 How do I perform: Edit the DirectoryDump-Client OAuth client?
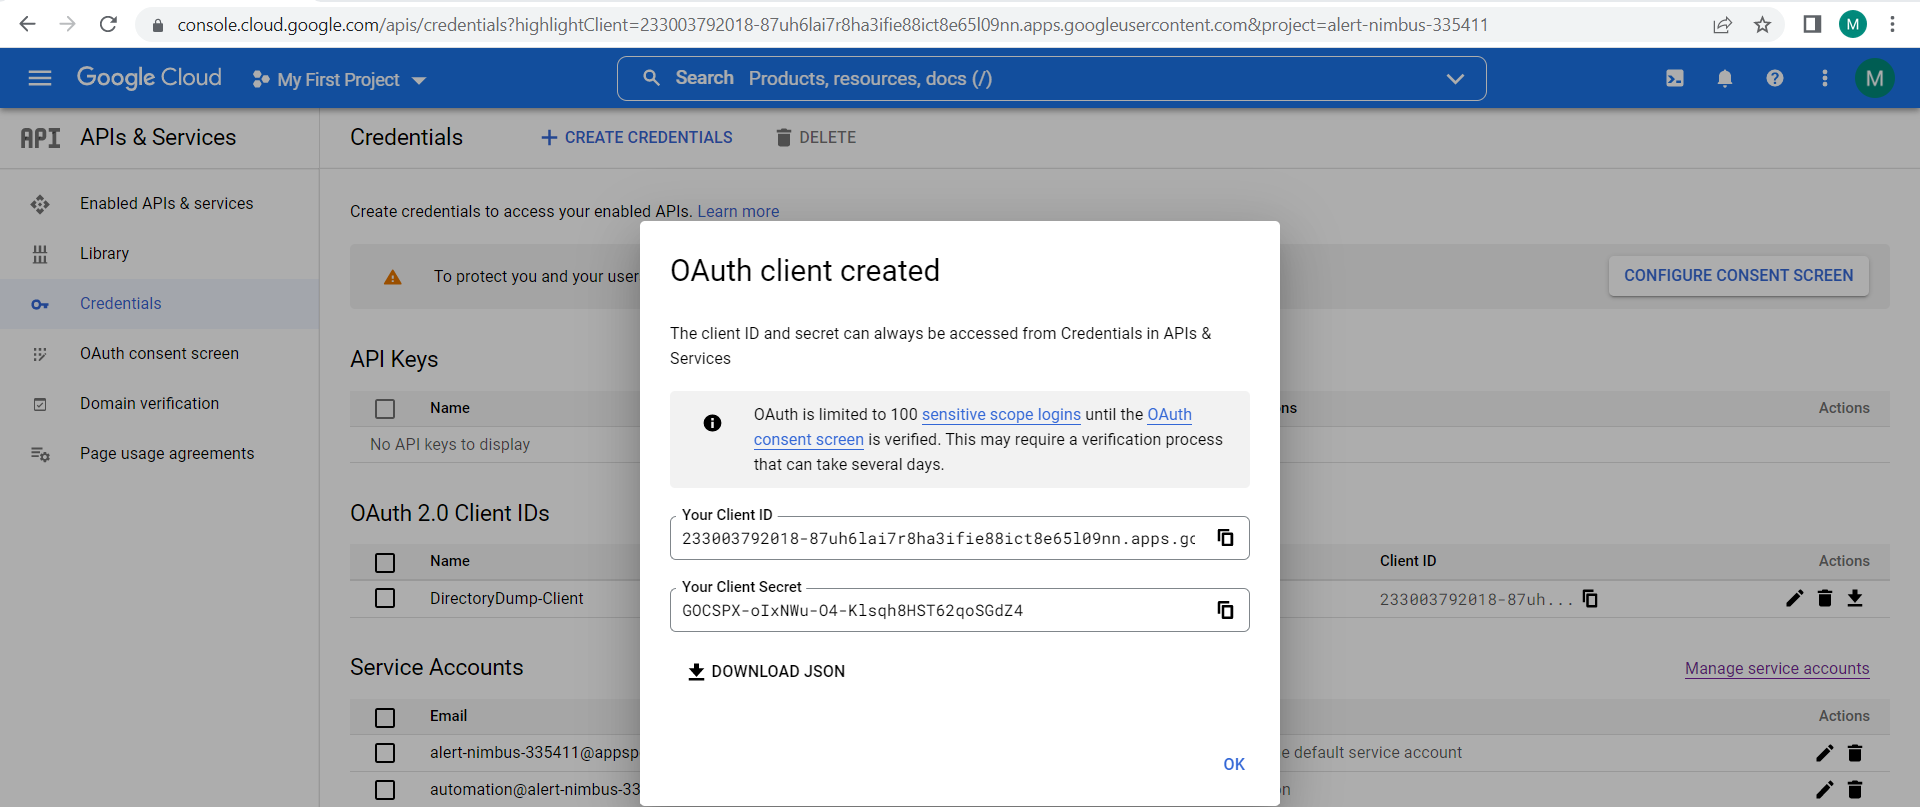tap(1795, 598)
